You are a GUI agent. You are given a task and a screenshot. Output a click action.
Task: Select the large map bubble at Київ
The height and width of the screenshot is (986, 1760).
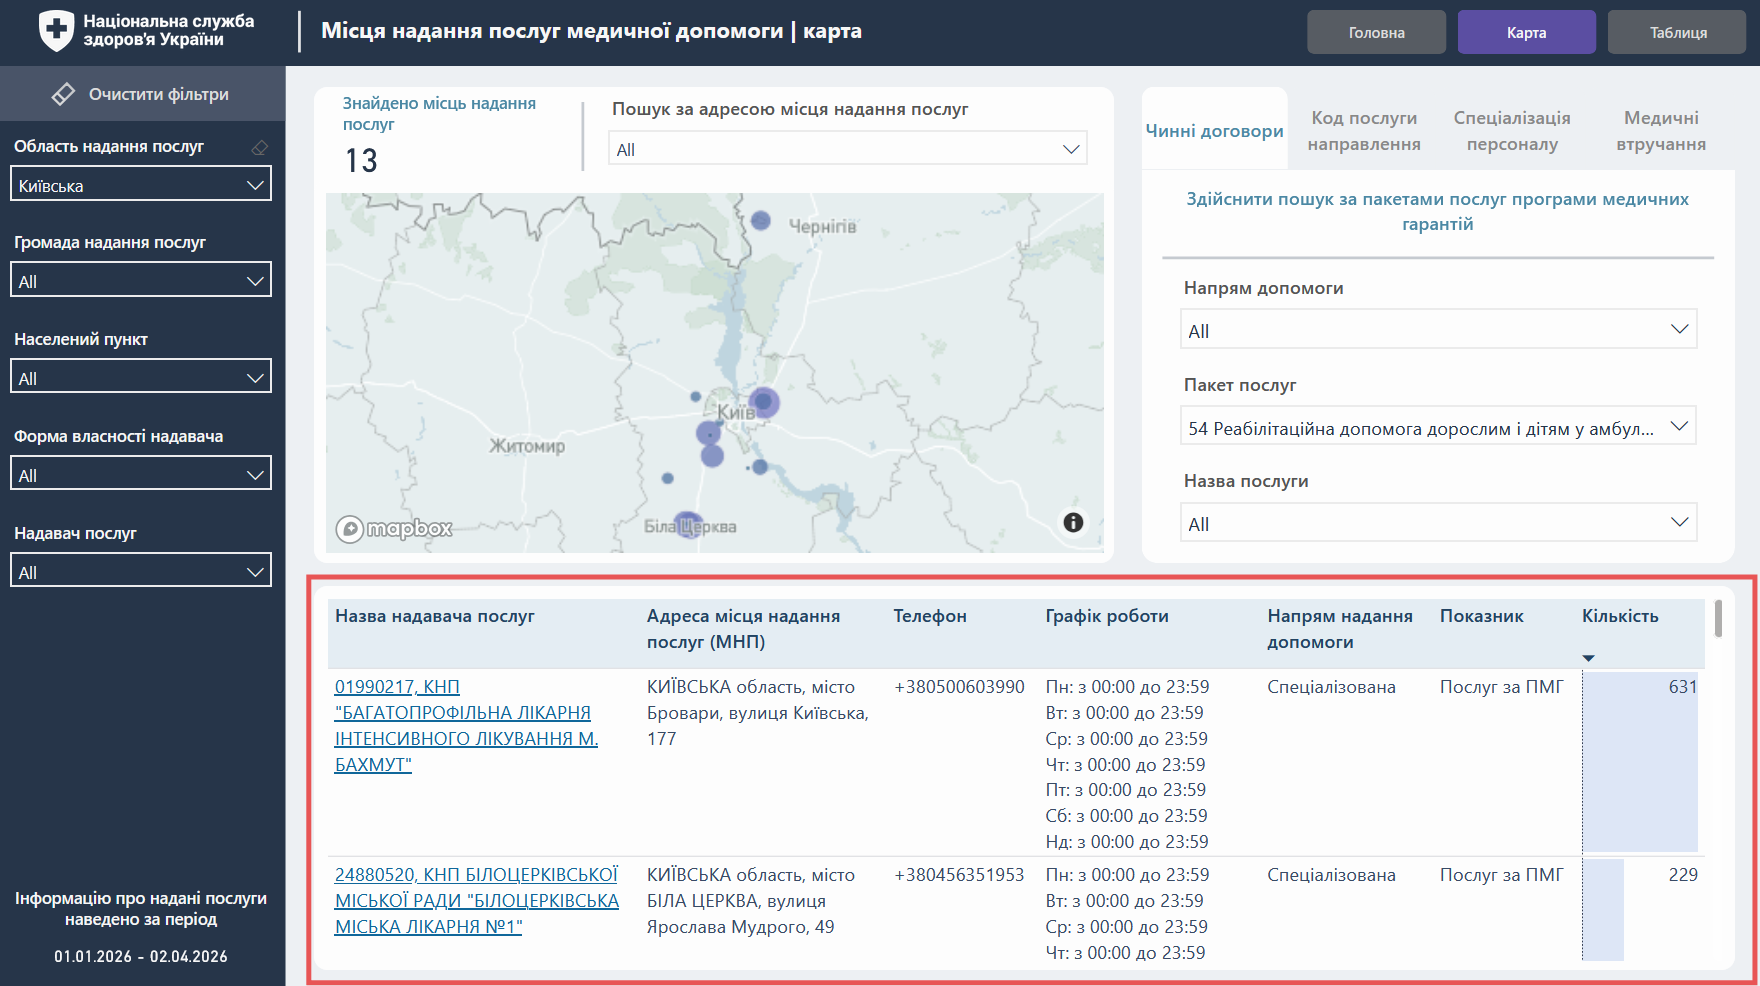pyautogui.click(x=764, y=402)
